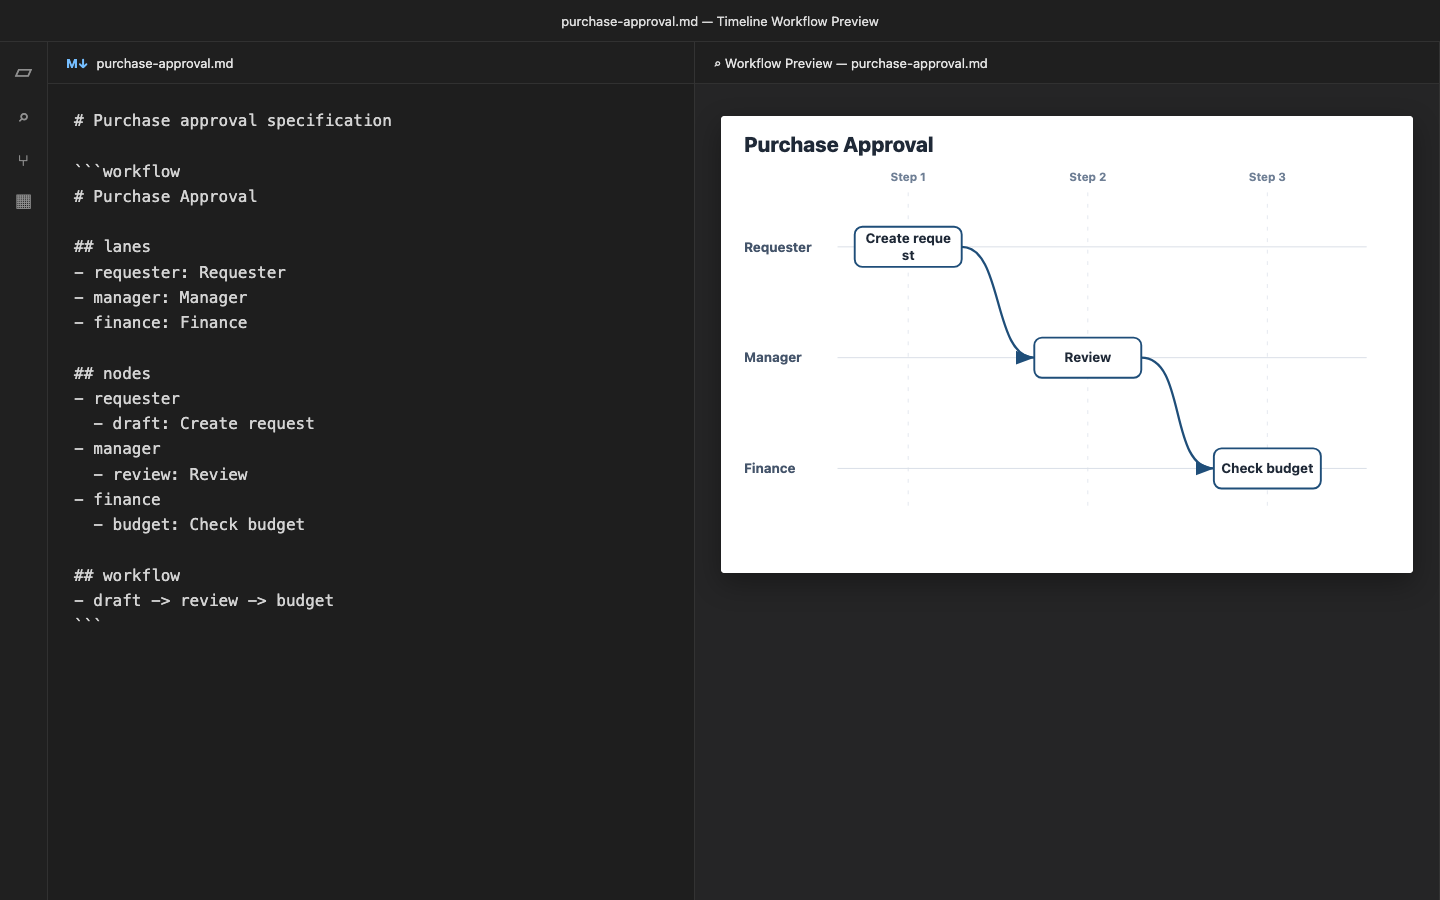Click the '- manager: Manager' line
The height and width of the screenshot is (900, 1440).
click(160, 297)
